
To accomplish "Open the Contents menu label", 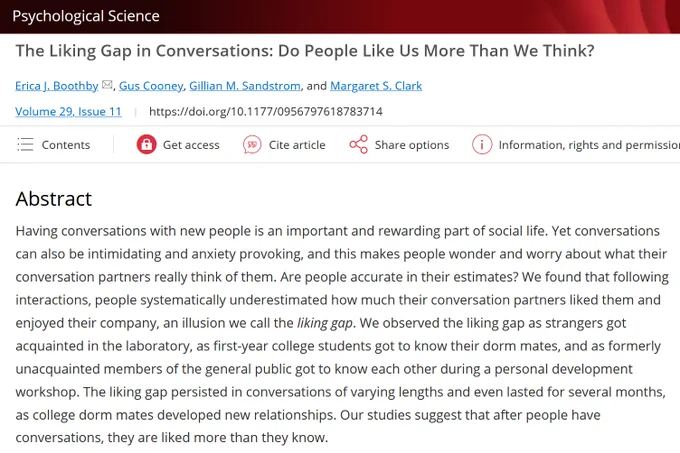I will tap(66, 145).
